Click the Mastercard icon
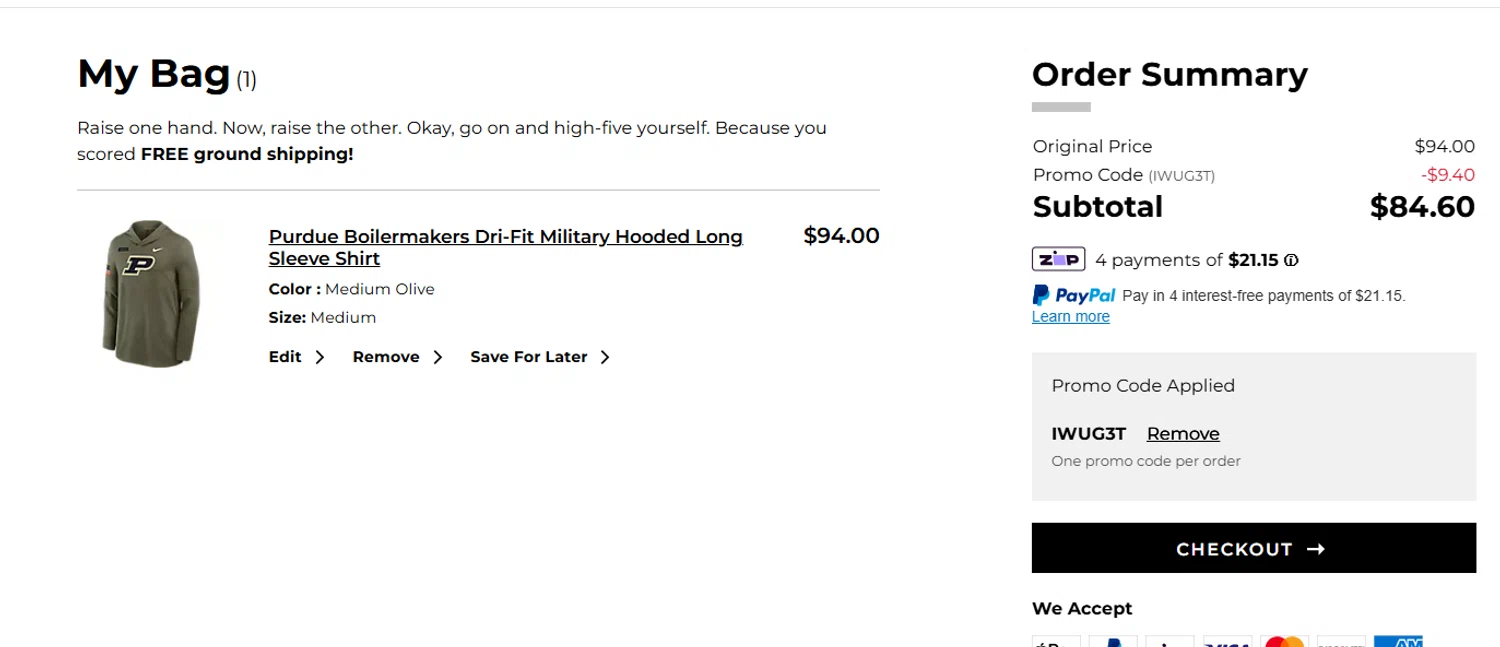 pos(1285,641)
